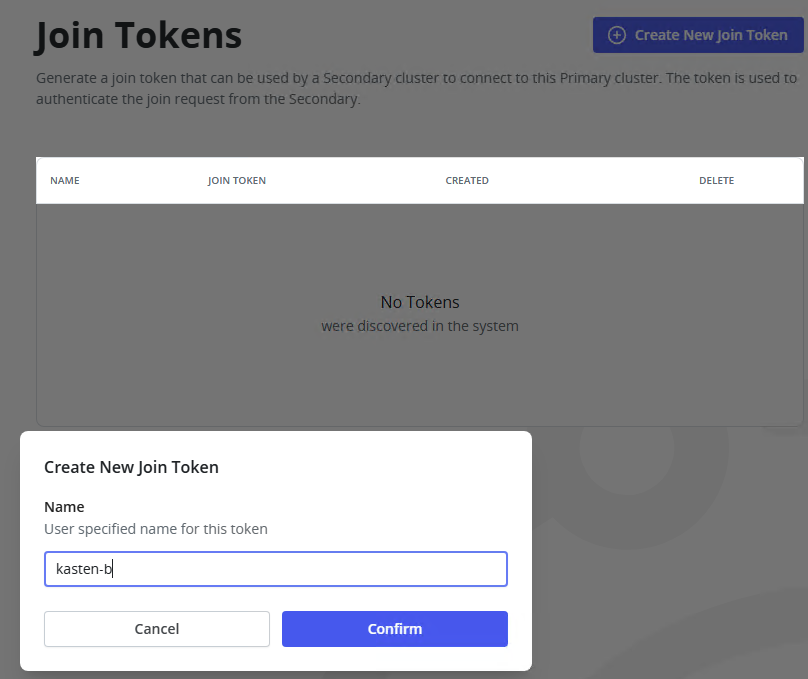
Task: Click the NAME column header
Action: point(65,181)
